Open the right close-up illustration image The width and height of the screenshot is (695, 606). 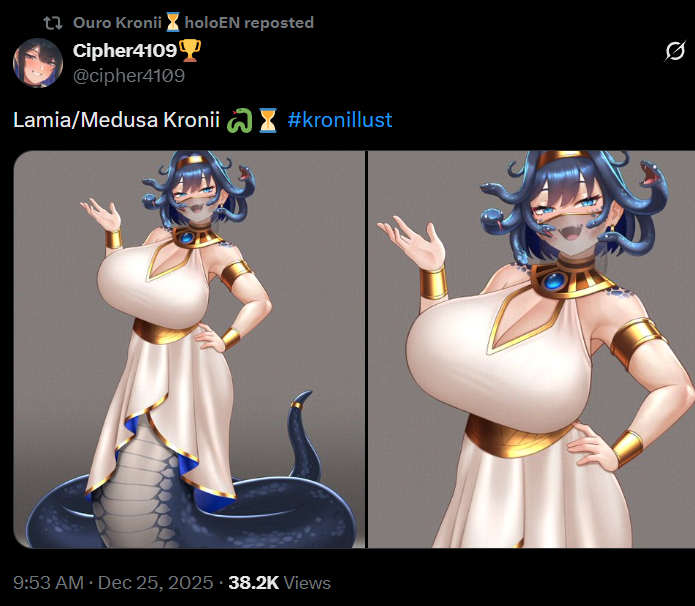(531, 349)
